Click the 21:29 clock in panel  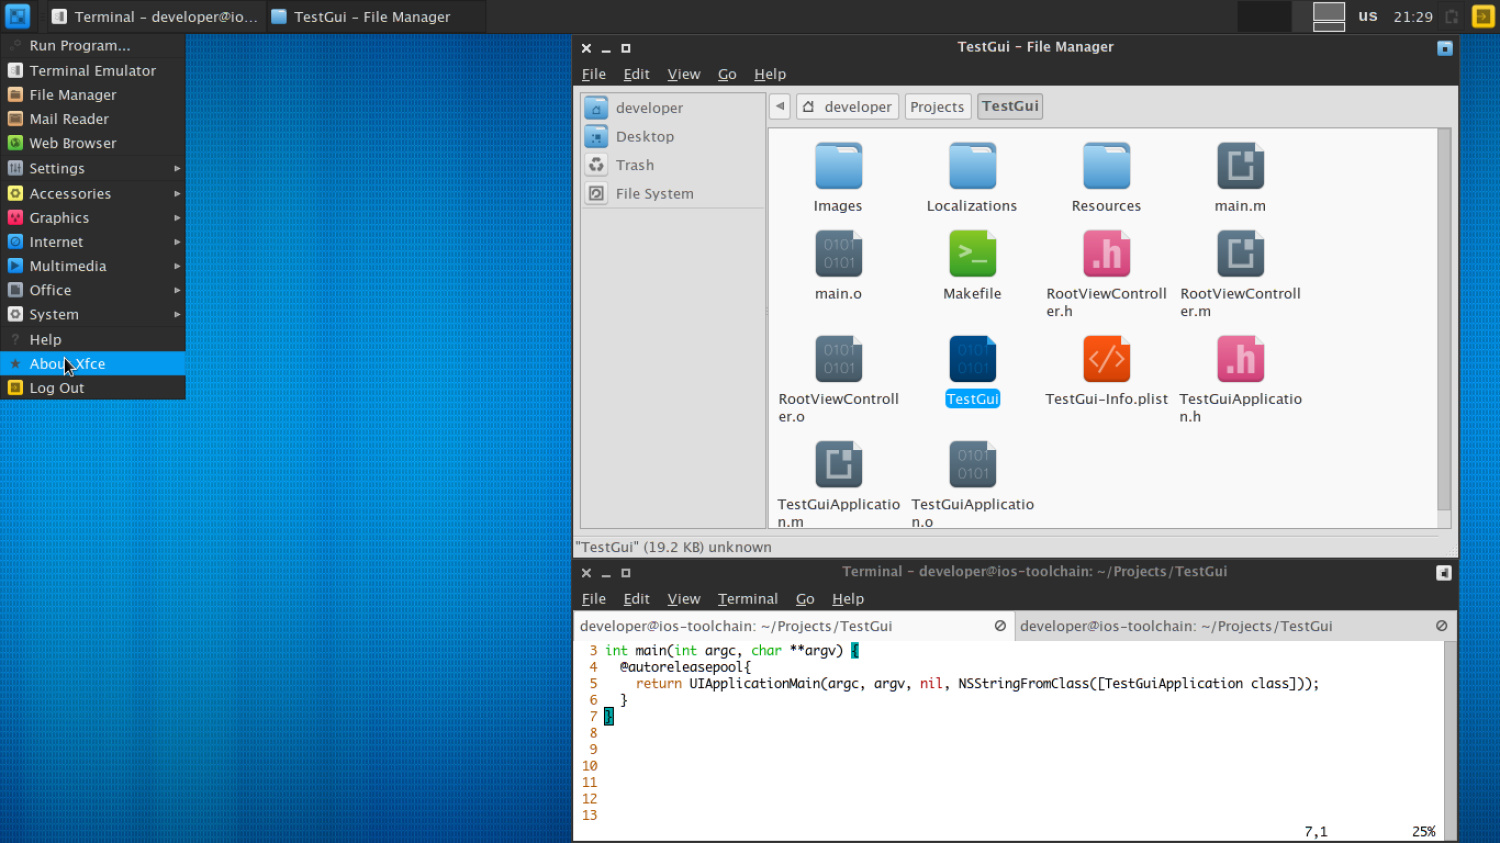click(1413, 17)
